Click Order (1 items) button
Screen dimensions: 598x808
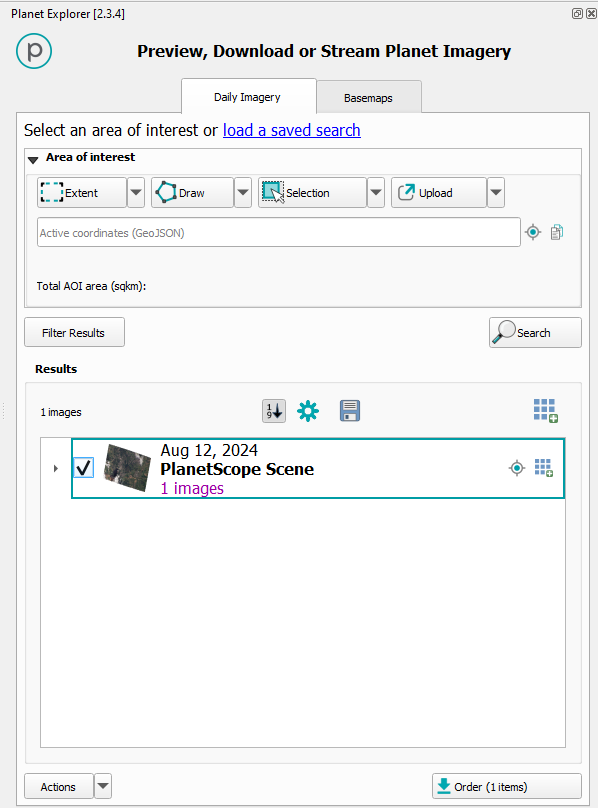tap(507, 786)
